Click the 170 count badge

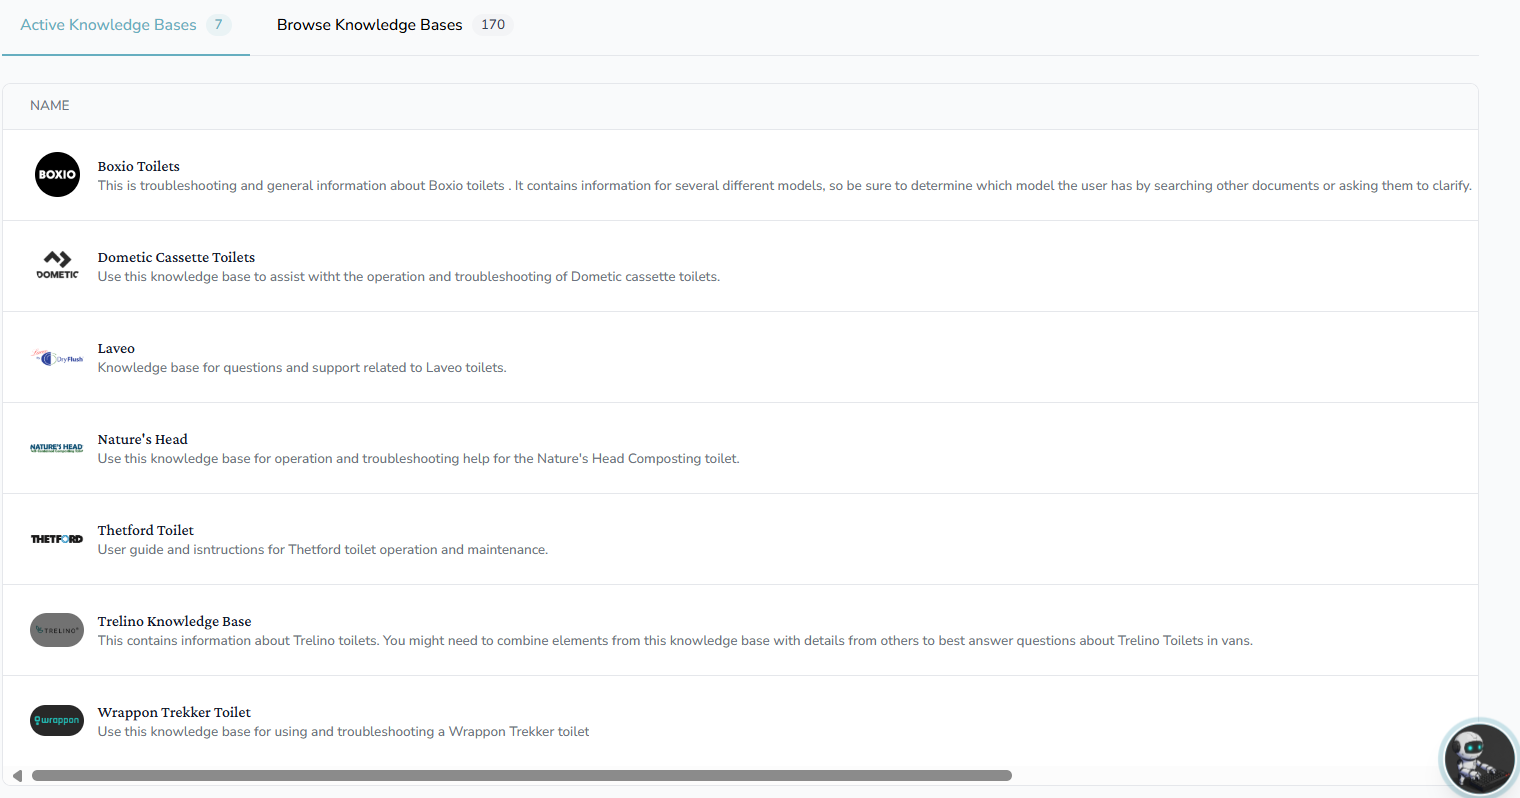[493, 25]
